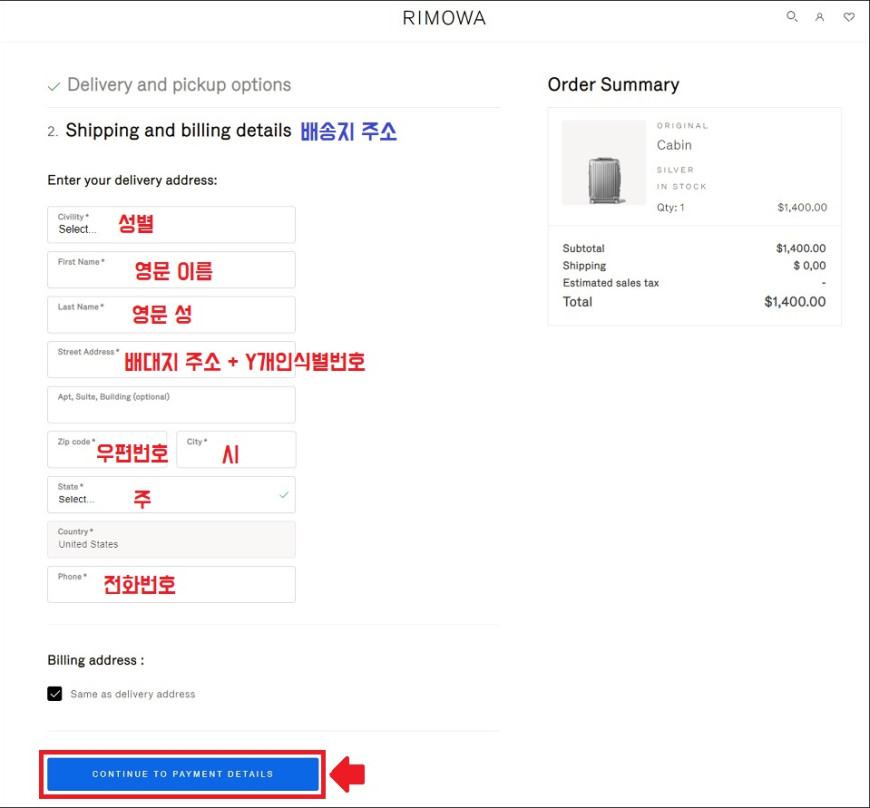The height and width of the screenshot is (808, 870).
Task: Click the Estimated sales tax label
Action: 610,283
